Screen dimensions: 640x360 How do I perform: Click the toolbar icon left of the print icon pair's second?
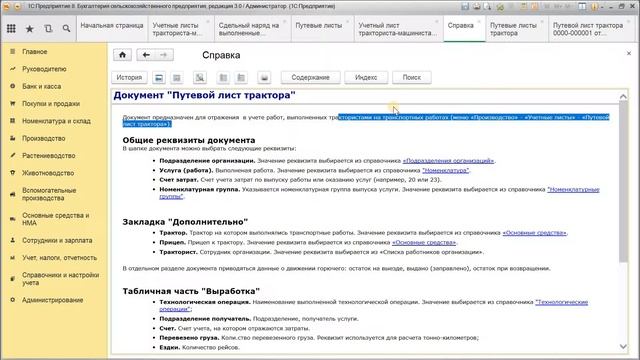point(223,78)
